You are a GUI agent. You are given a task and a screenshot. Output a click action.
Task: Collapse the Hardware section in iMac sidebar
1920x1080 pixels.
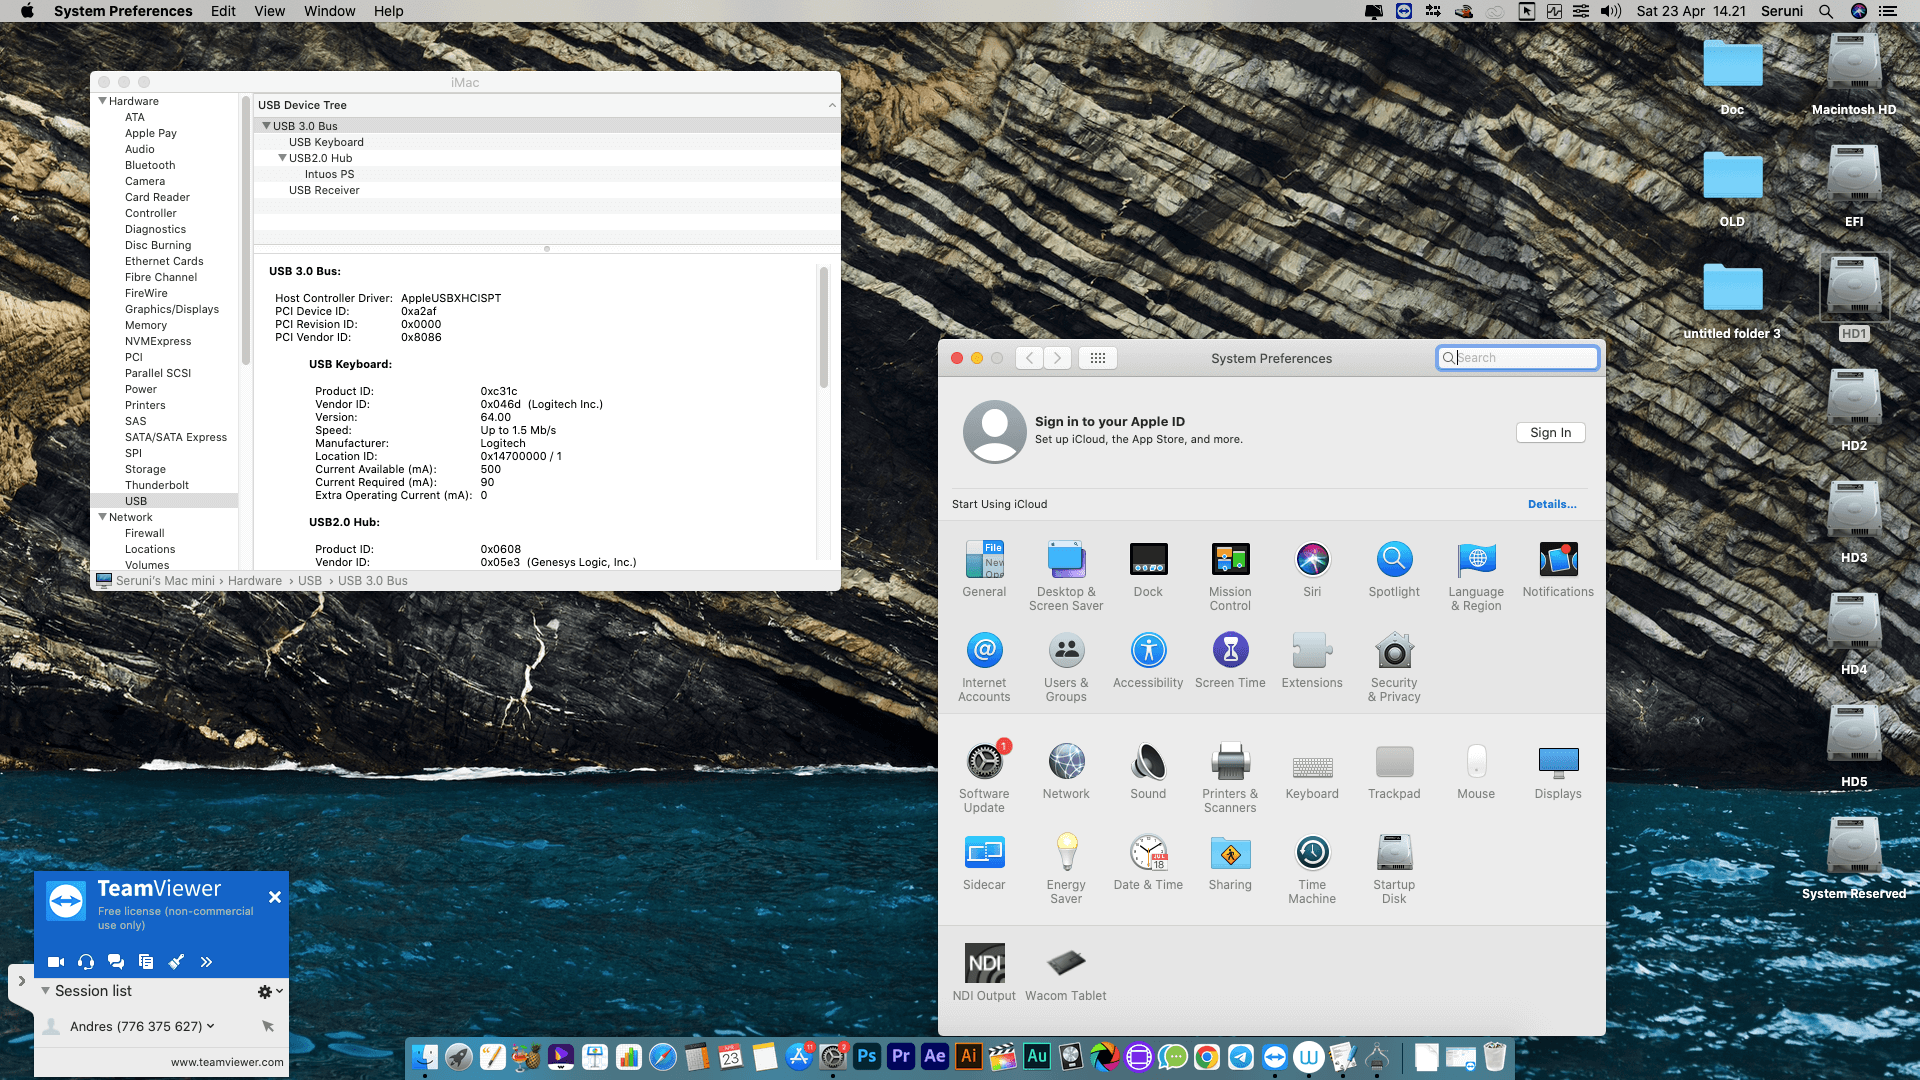click(x=102, y=101)
